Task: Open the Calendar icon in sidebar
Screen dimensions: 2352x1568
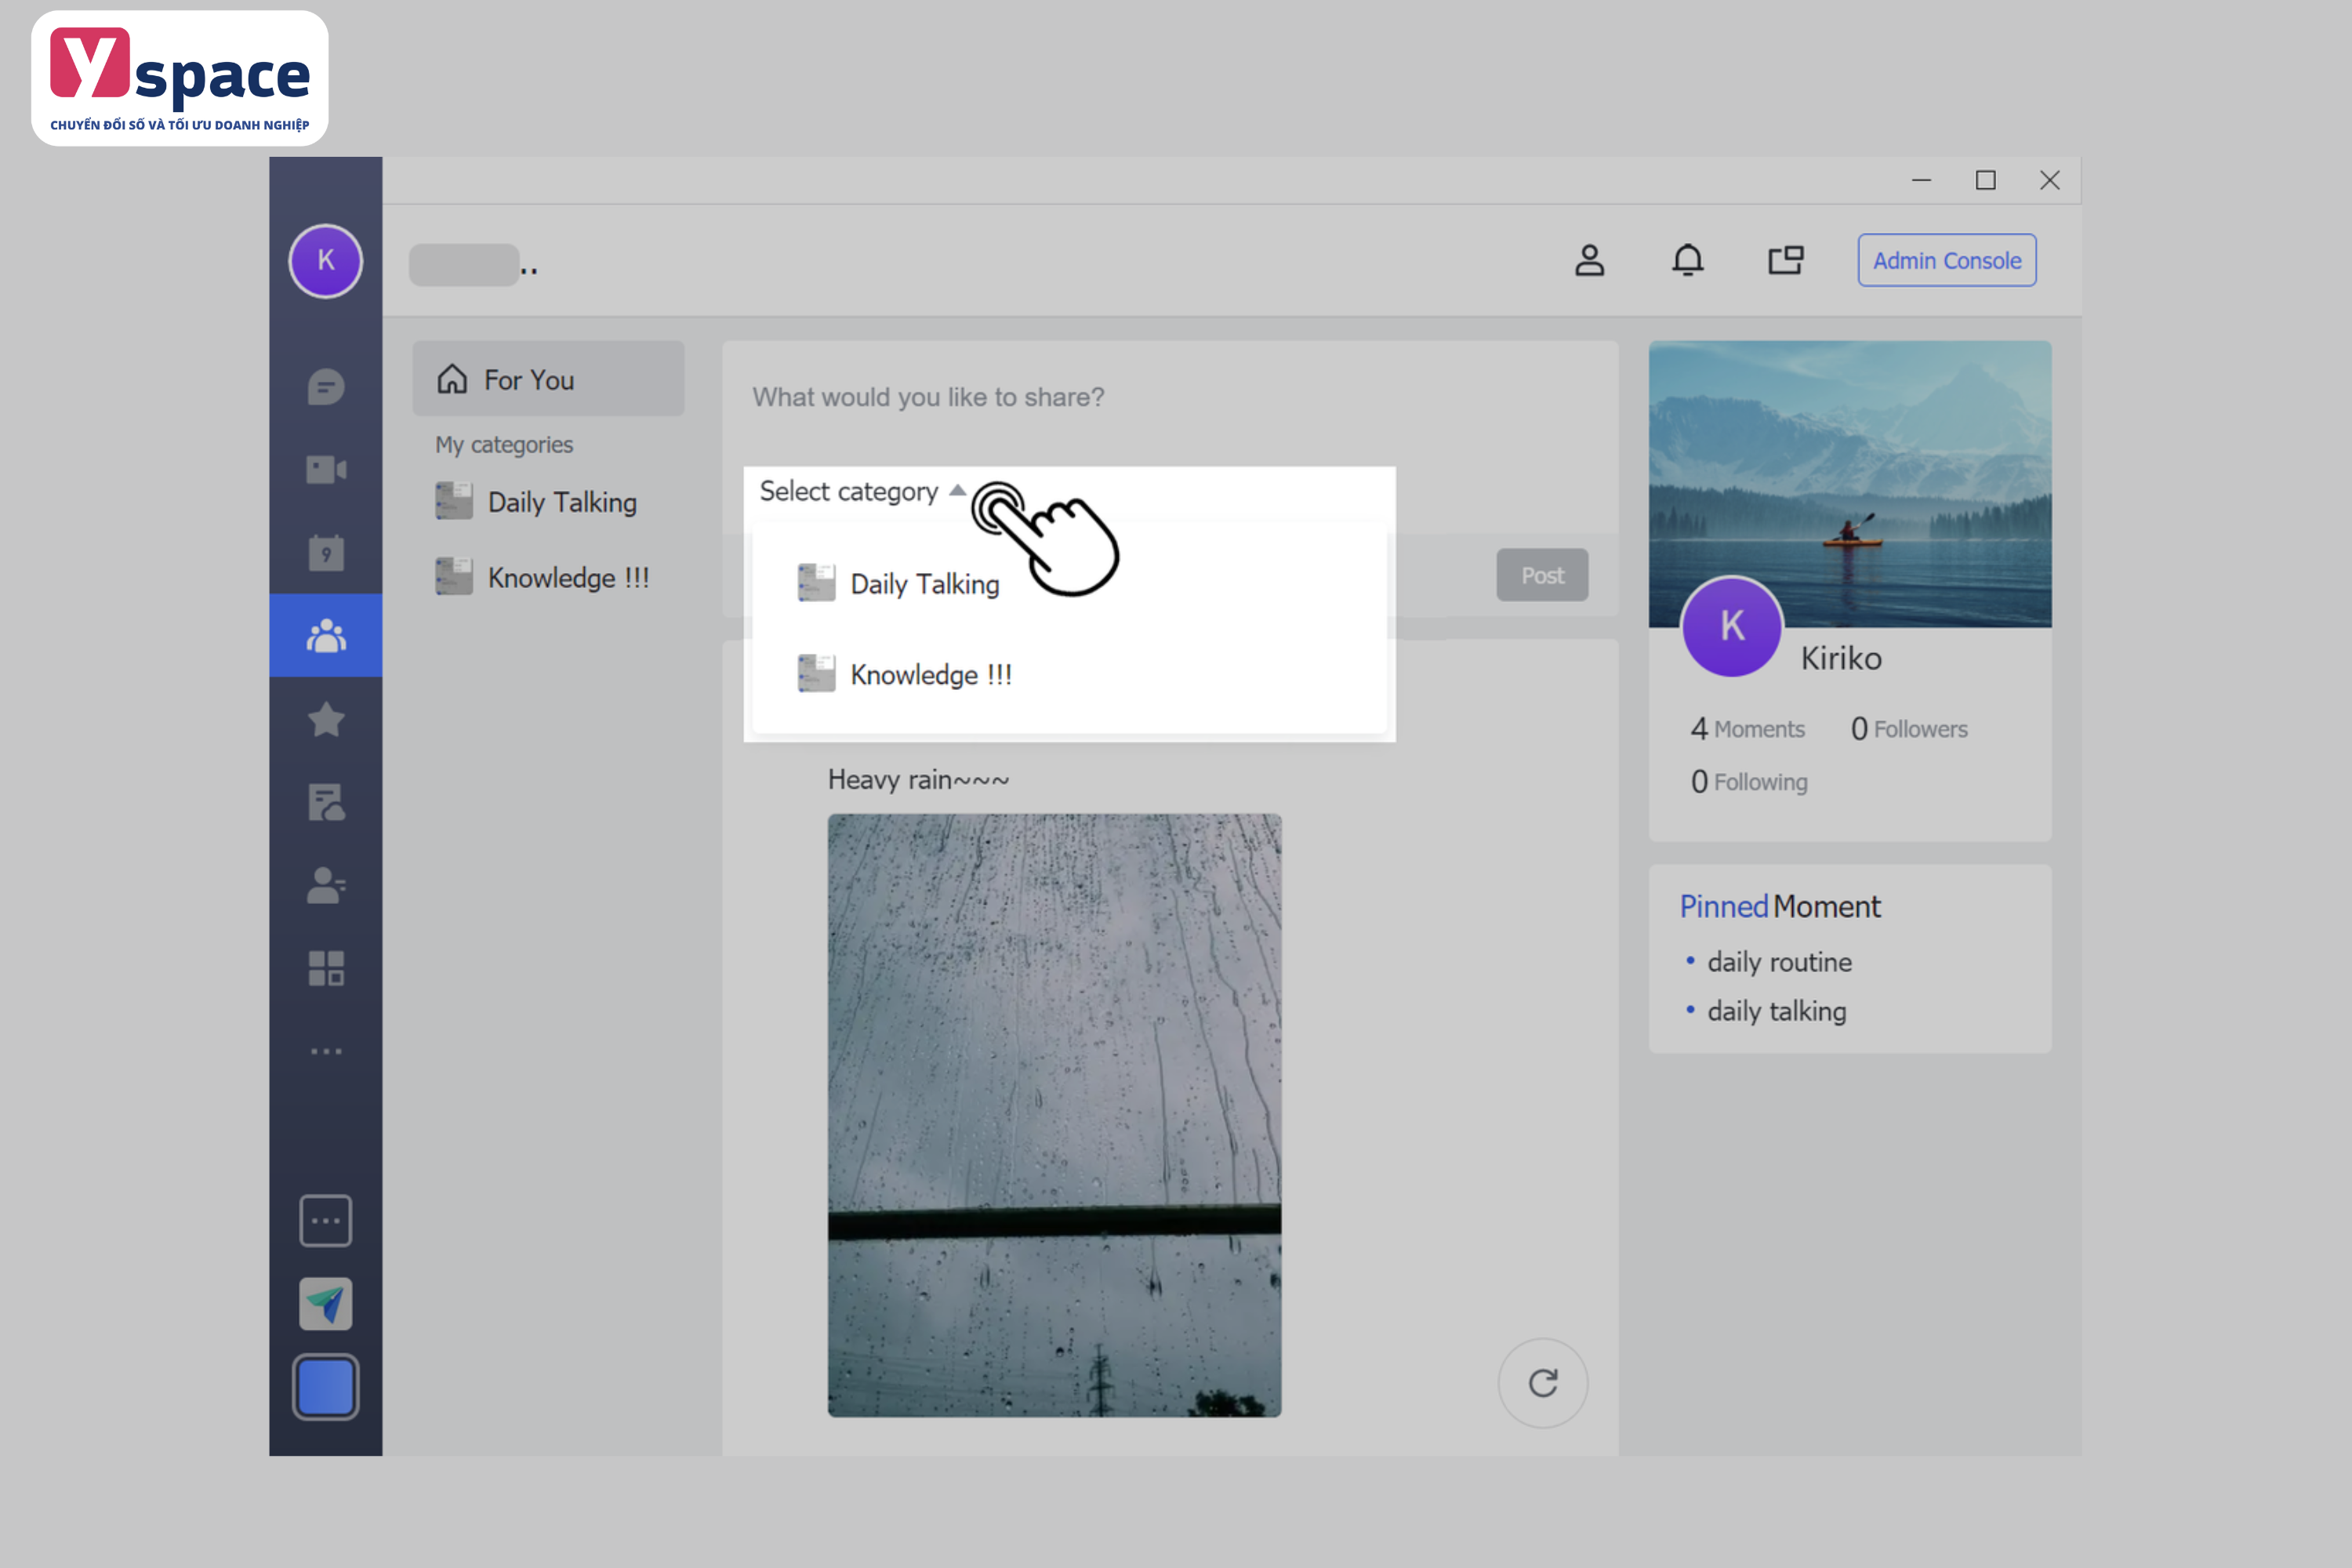Action: tap(326, 552)
